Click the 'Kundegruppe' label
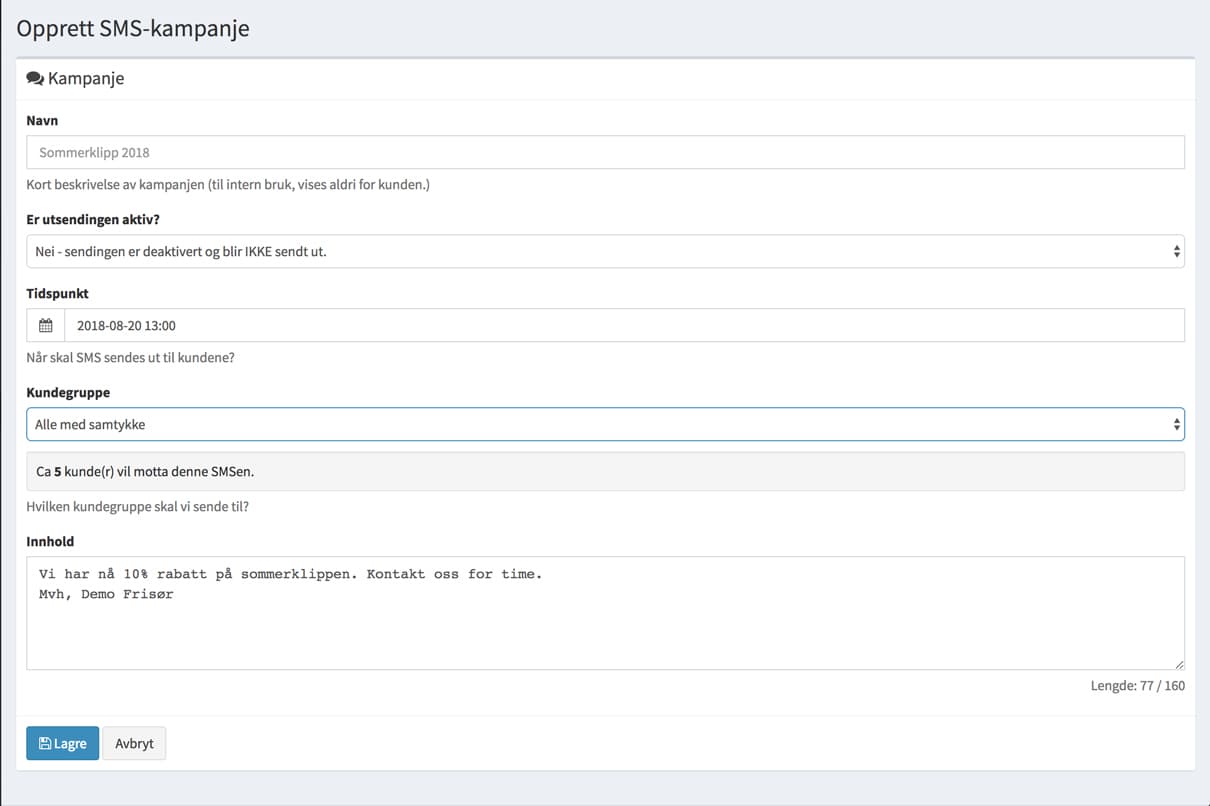Image resolution: width=1210 pixels, height=806 pixels. 68,392
